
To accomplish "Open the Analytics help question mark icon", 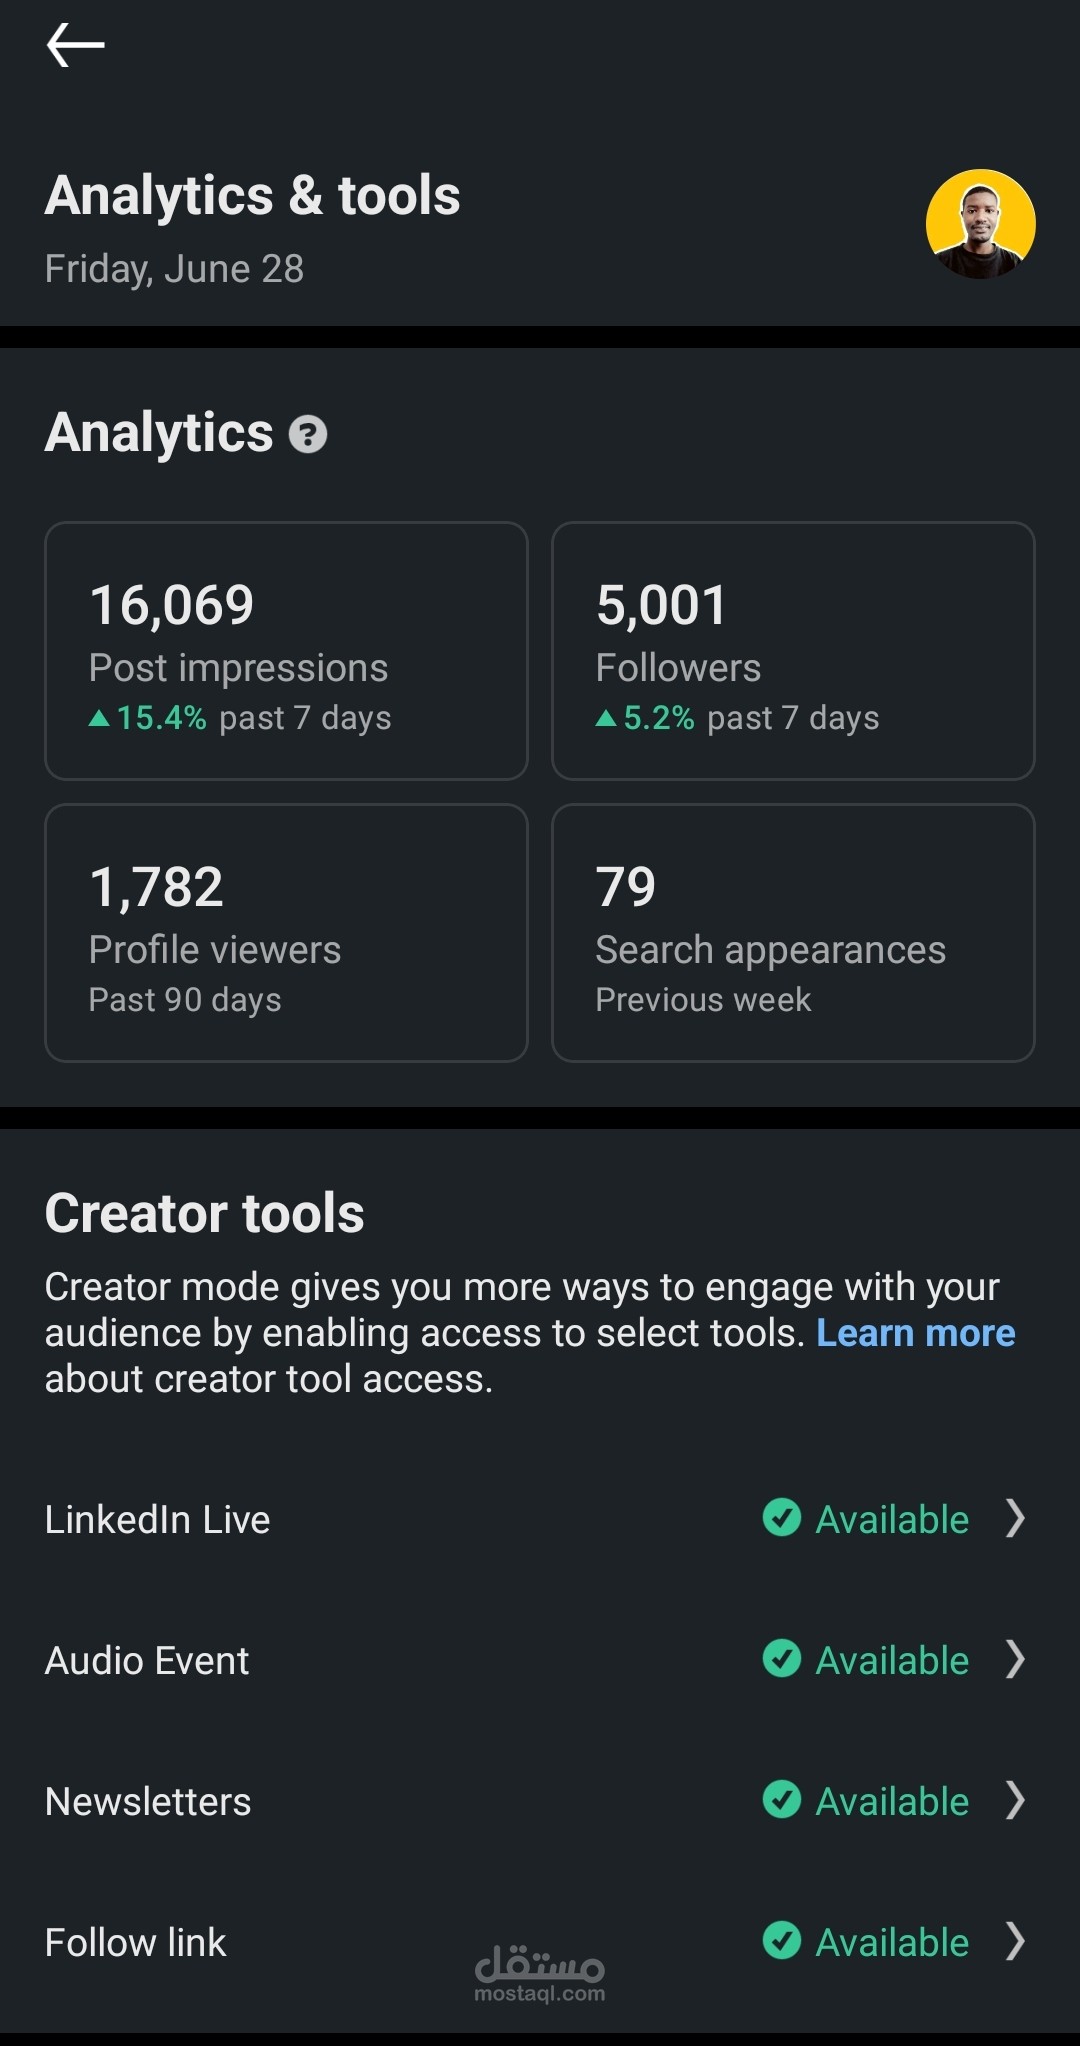I will (x=308, y=434).
